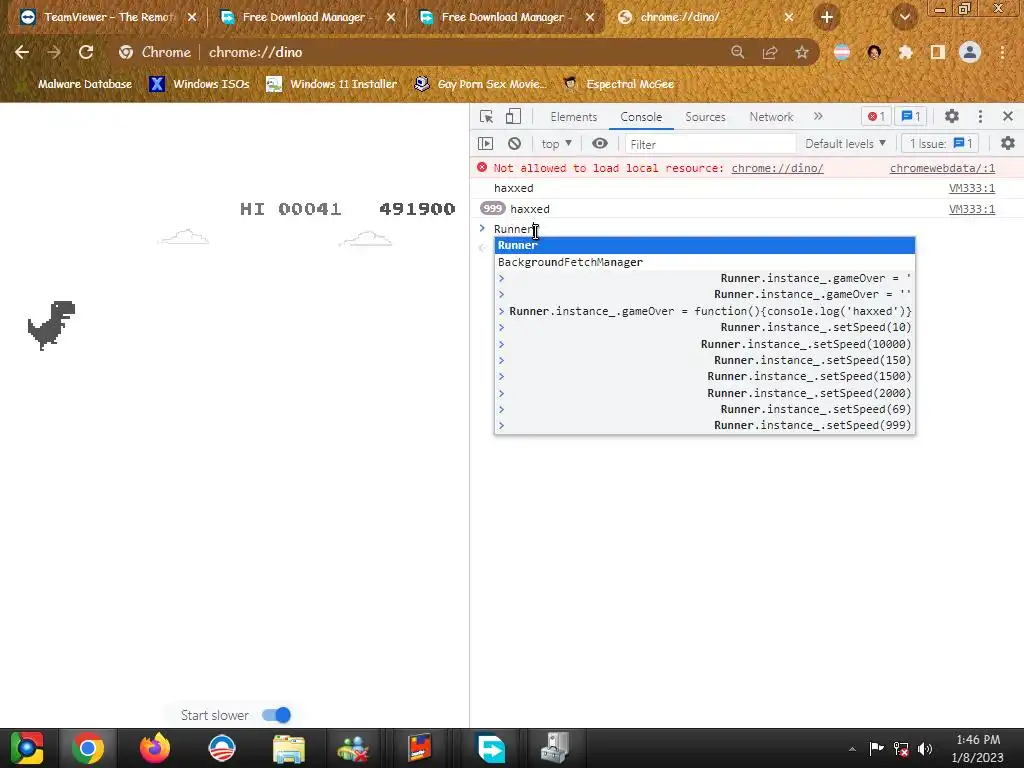Choose the gameOver = function() history suggestion
This screenshot has height=768, width=1024.
click(x=705, y=312)
